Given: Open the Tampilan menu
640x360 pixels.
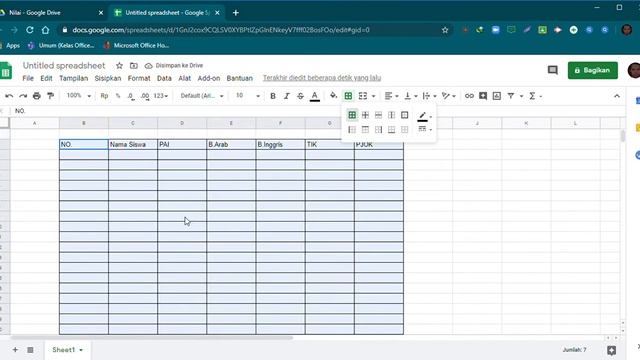Looking at the screenshot, I should point(73,78).
